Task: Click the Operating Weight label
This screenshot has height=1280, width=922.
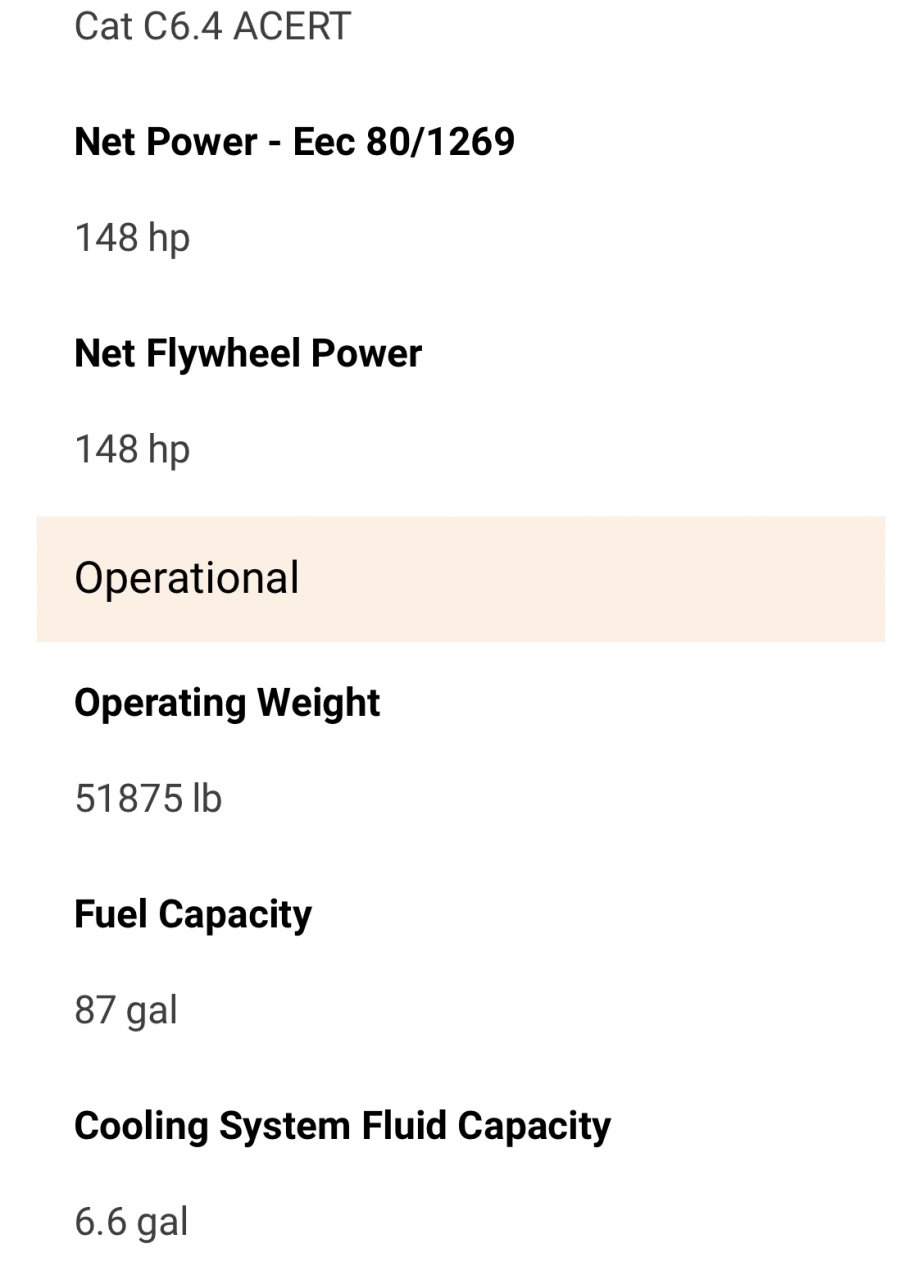Action: coord(227,703)
